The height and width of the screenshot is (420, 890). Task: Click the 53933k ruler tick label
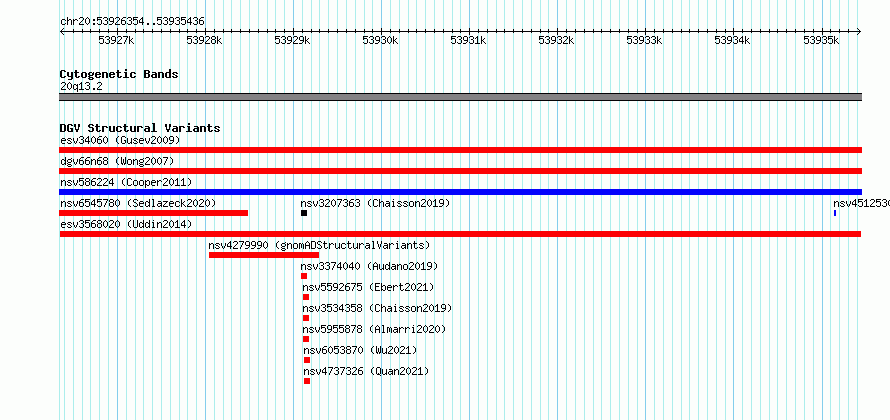645,40
